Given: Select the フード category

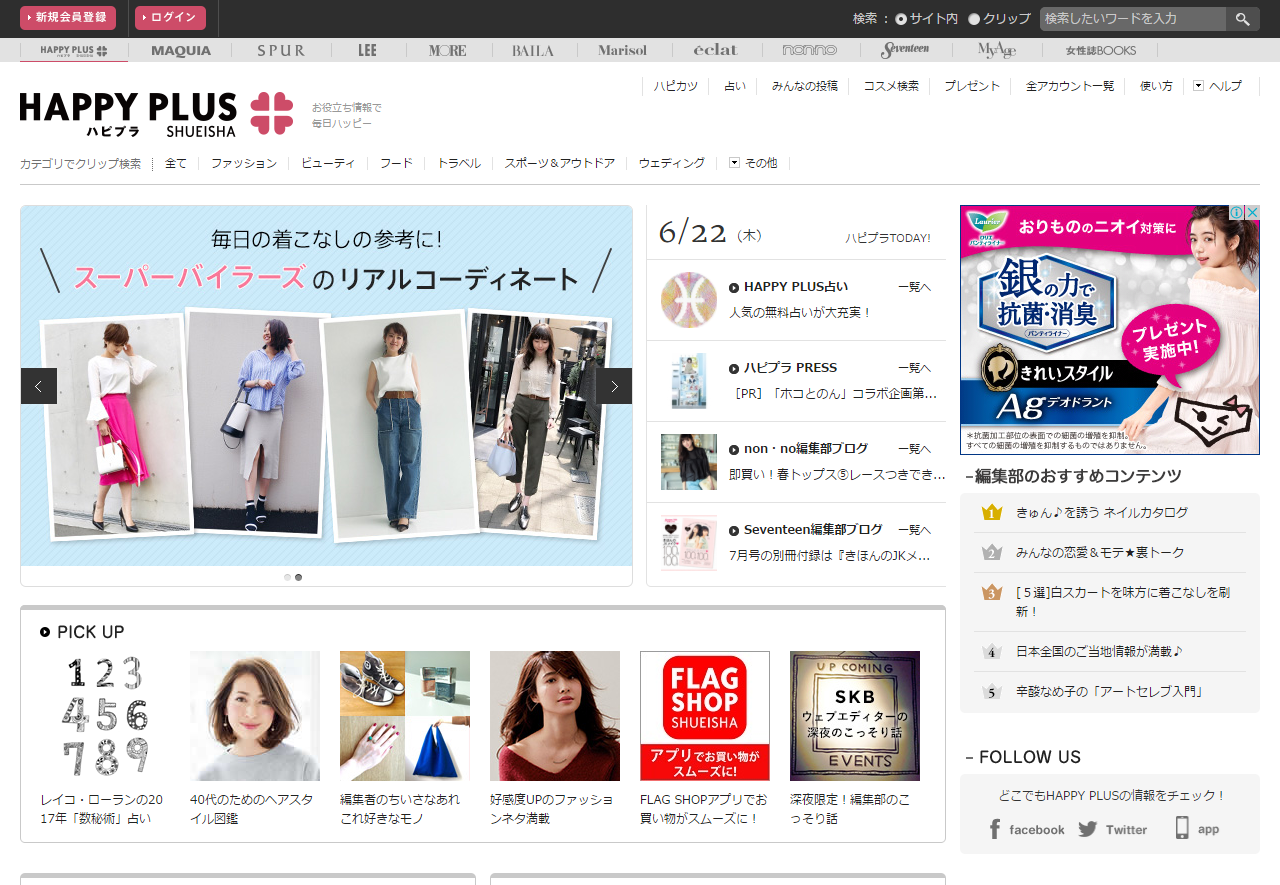Looking at the screenshot, I should [396, 163].
